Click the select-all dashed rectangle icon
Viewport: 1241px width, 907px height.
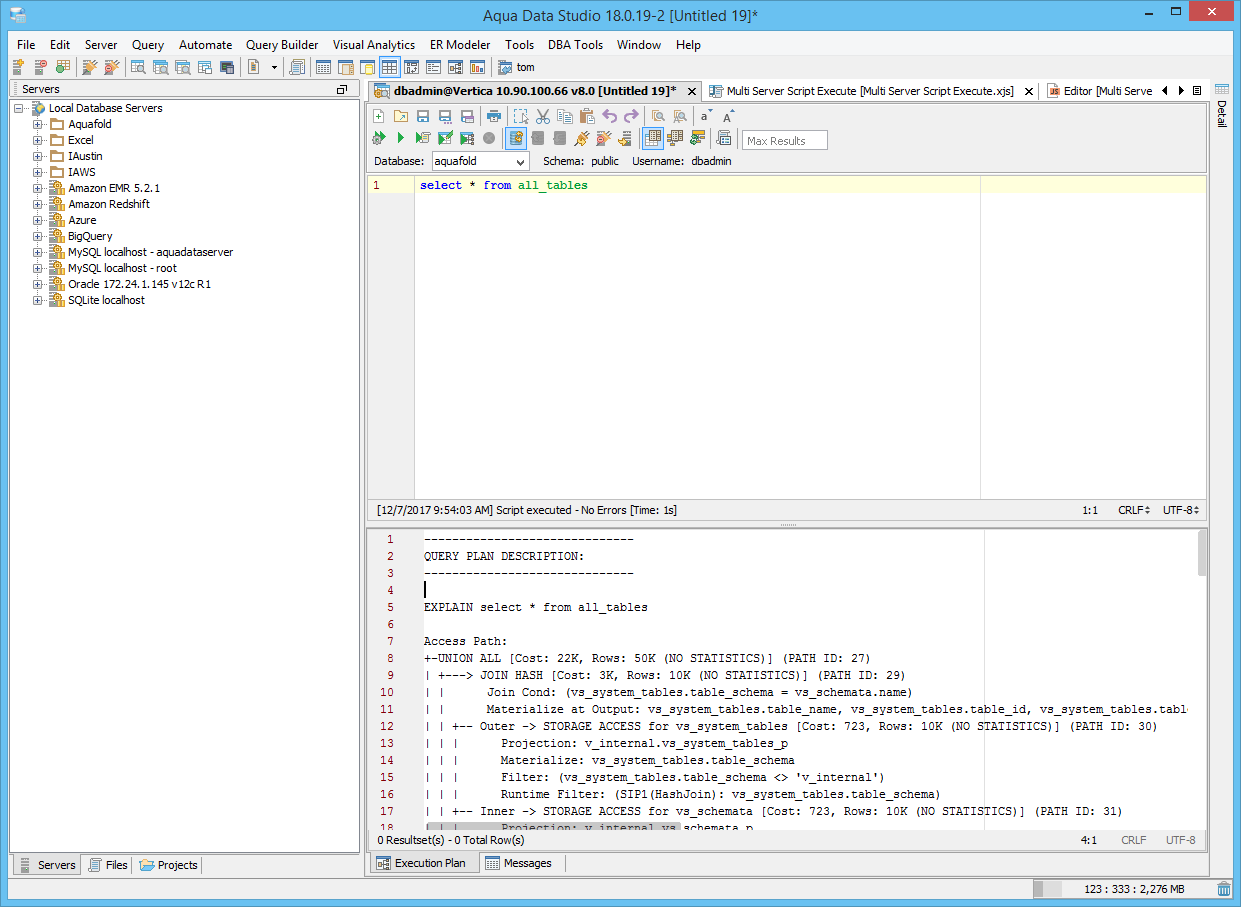coord(521,116)
